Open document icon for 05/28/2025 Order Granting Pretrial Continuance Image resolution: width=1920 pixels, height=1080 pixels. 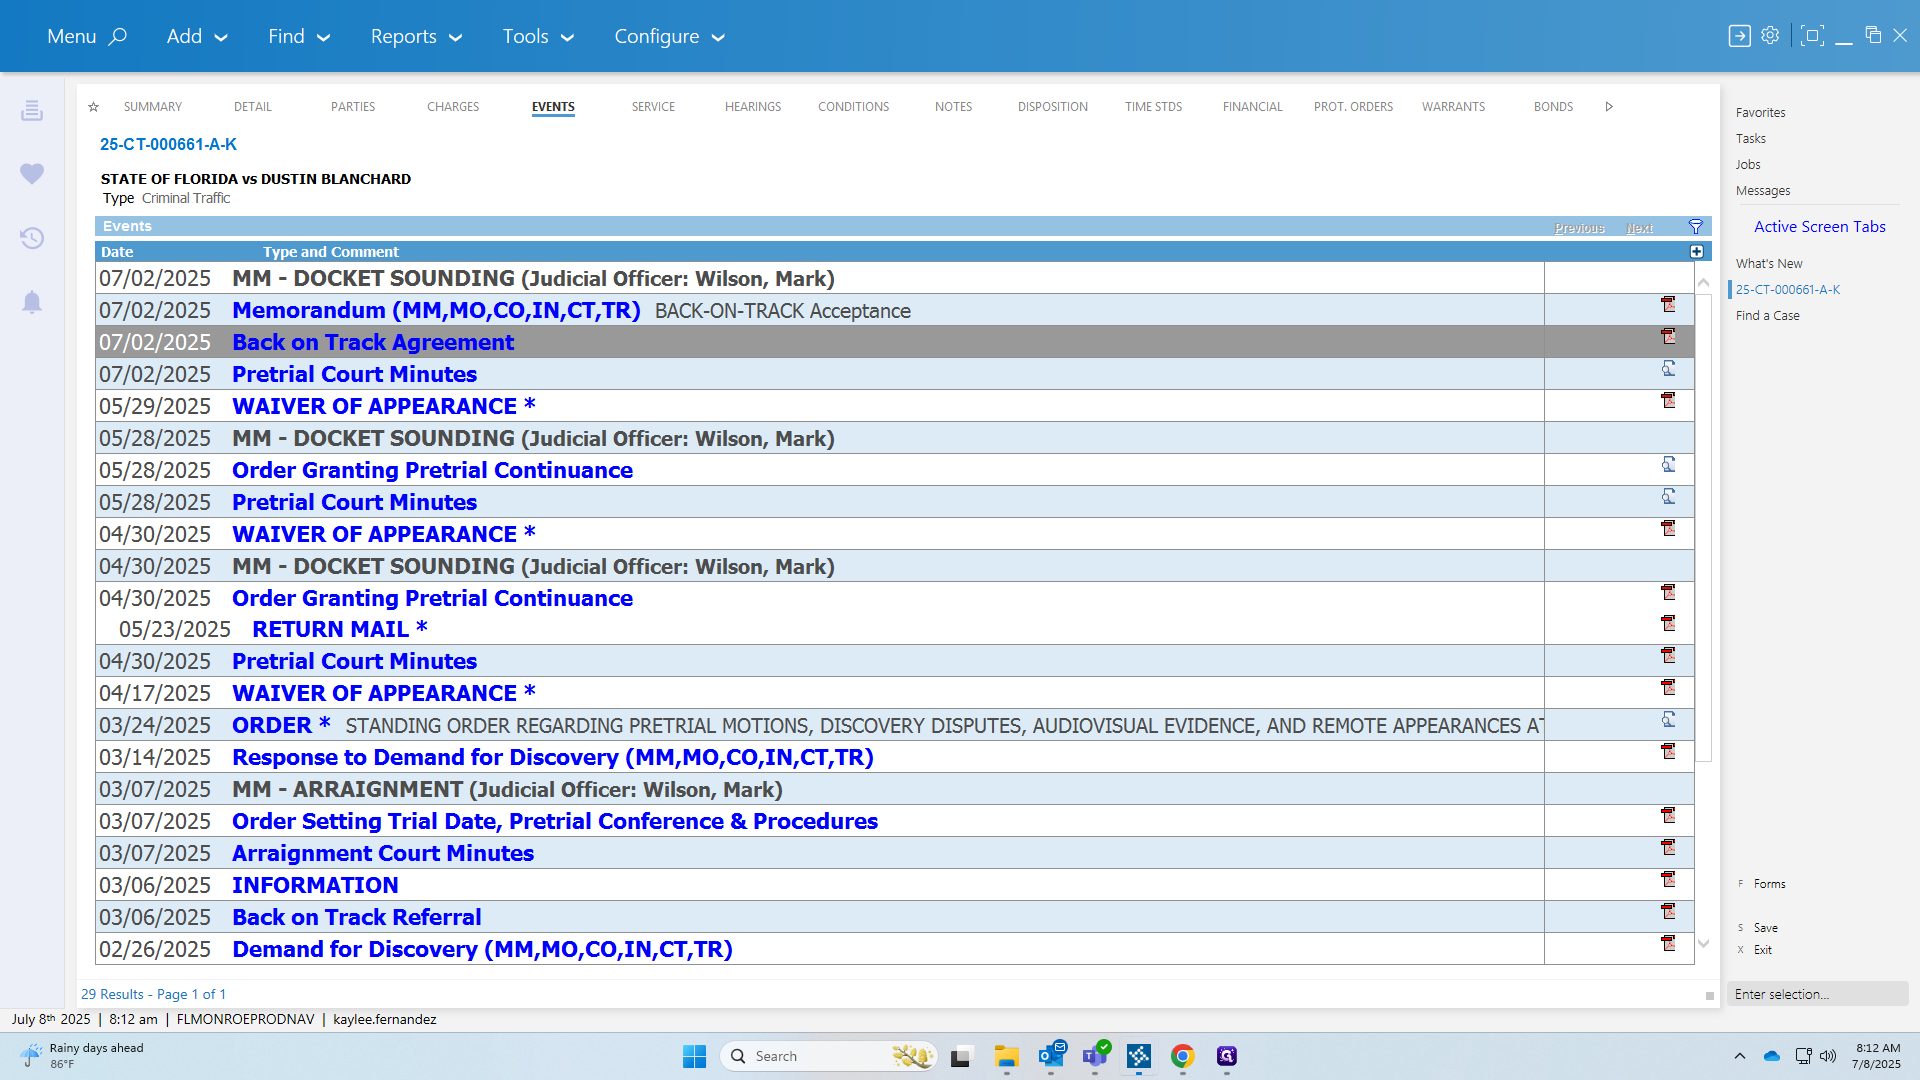1668,464
